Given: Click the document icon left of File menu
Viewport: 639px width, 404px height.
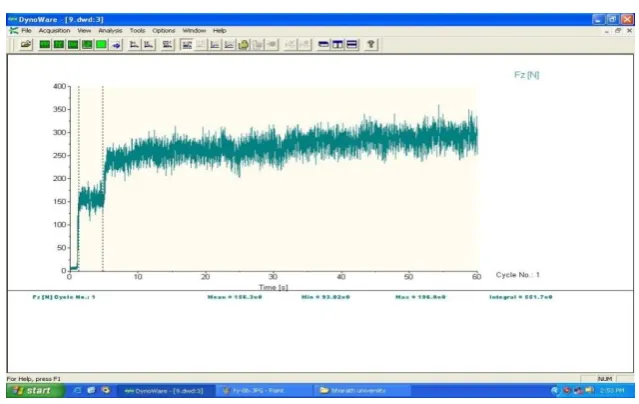Looking at the screenshot, I should tap(13, 31).
